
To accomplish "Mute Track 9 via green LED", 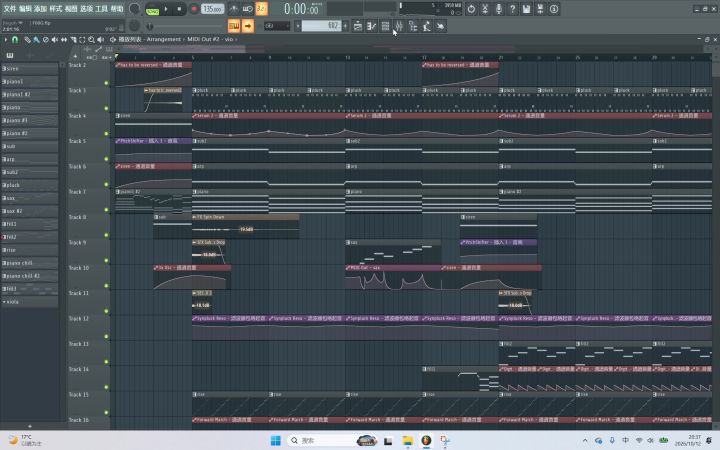I will (x=106, y=260).
